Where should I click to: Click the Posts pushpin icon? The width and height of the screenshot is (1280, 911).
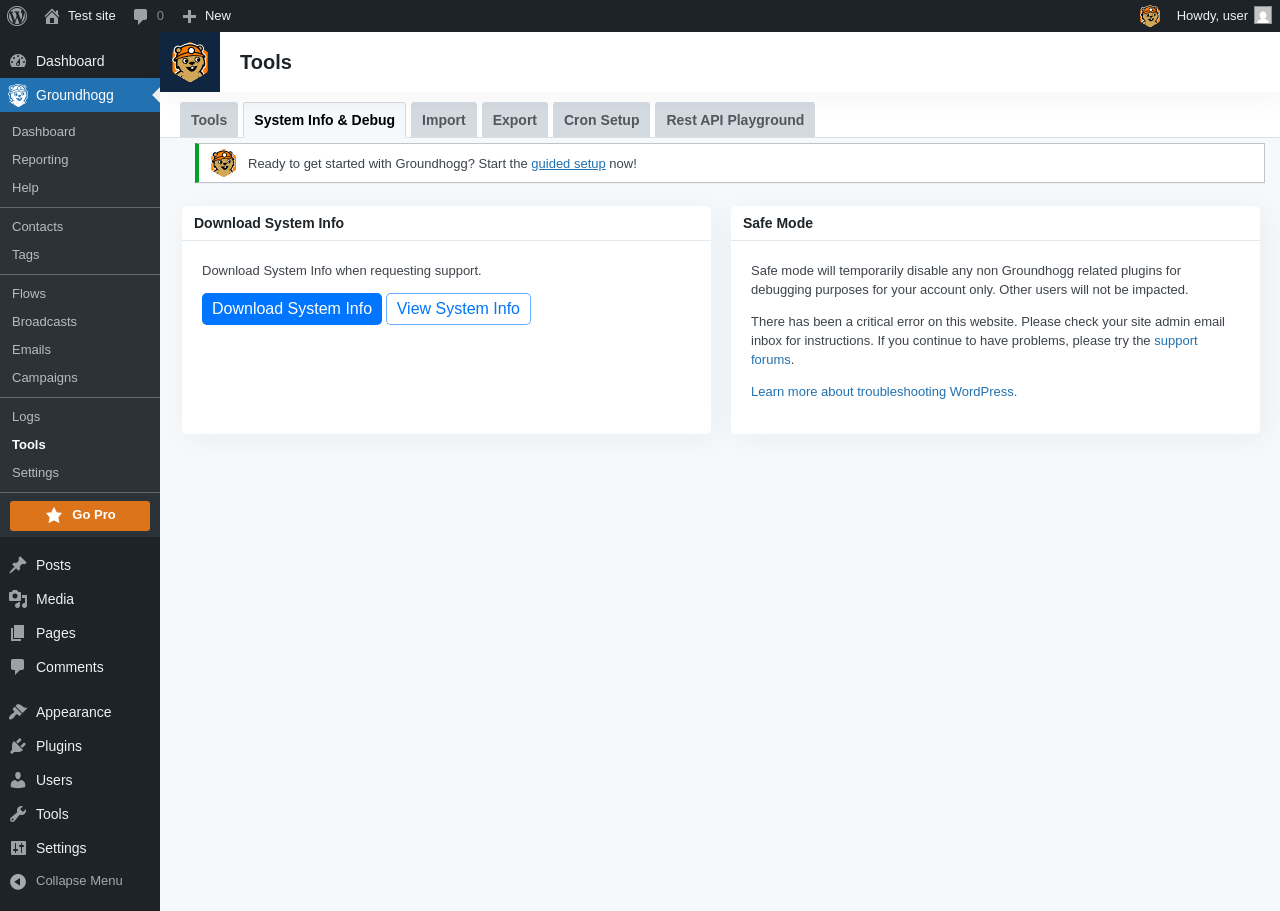pos(18,565)
